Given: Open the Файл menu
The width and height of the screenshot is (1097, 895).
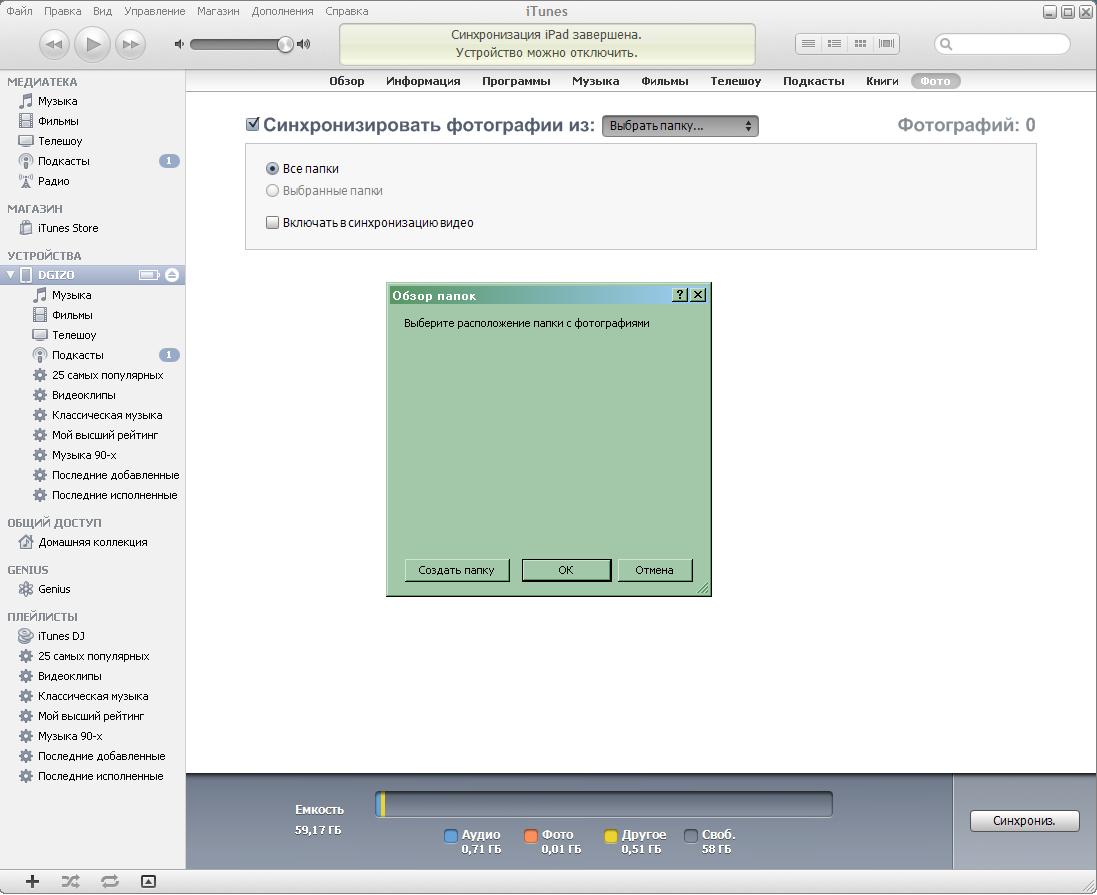Looking at the screenshot, I should 19,11.
